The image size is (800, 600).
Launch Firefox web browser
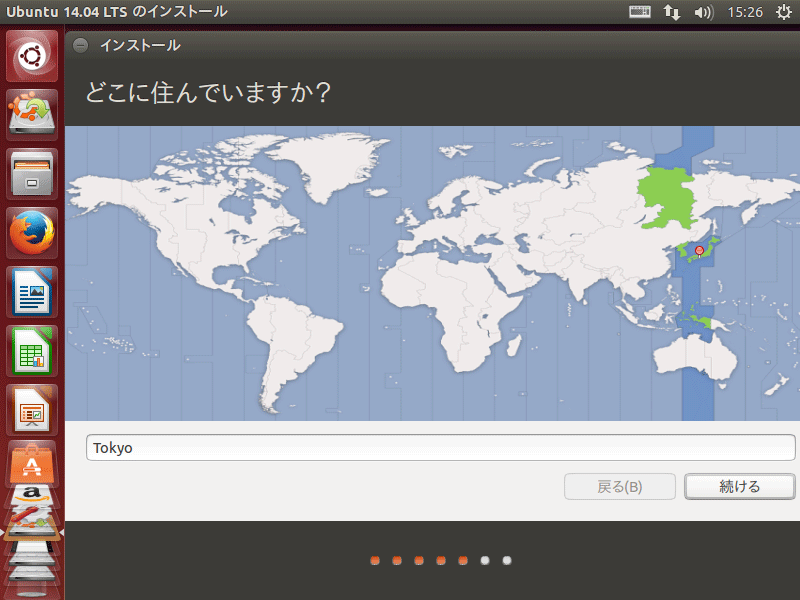pos(32,233)
